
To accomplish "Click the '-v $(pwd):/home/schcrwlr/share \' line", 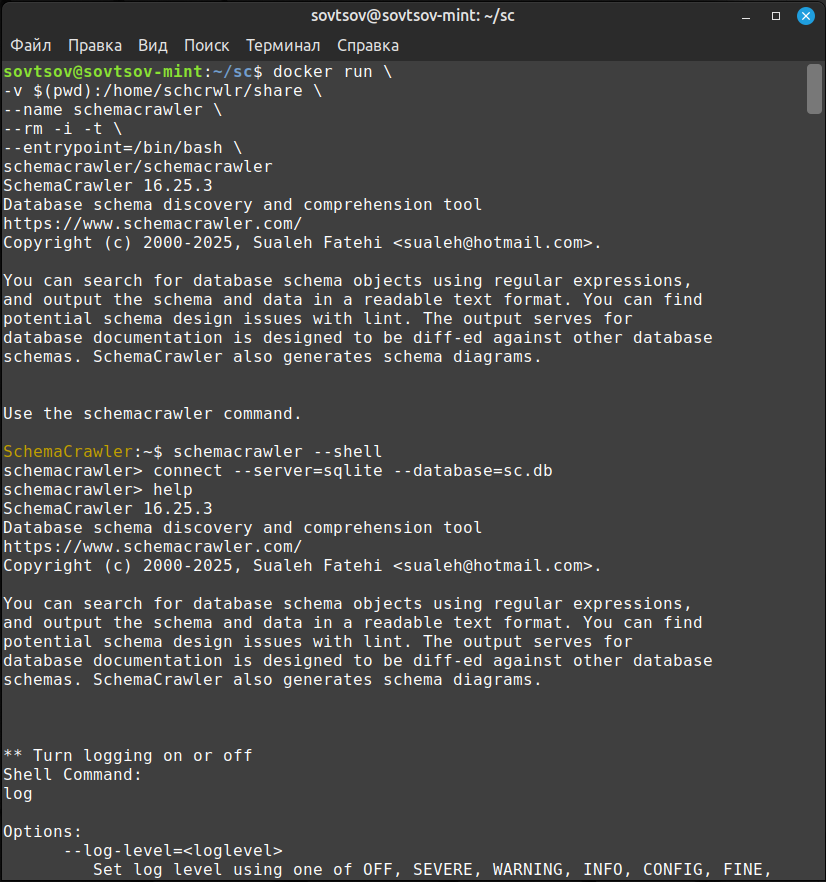I will (163, 91).
